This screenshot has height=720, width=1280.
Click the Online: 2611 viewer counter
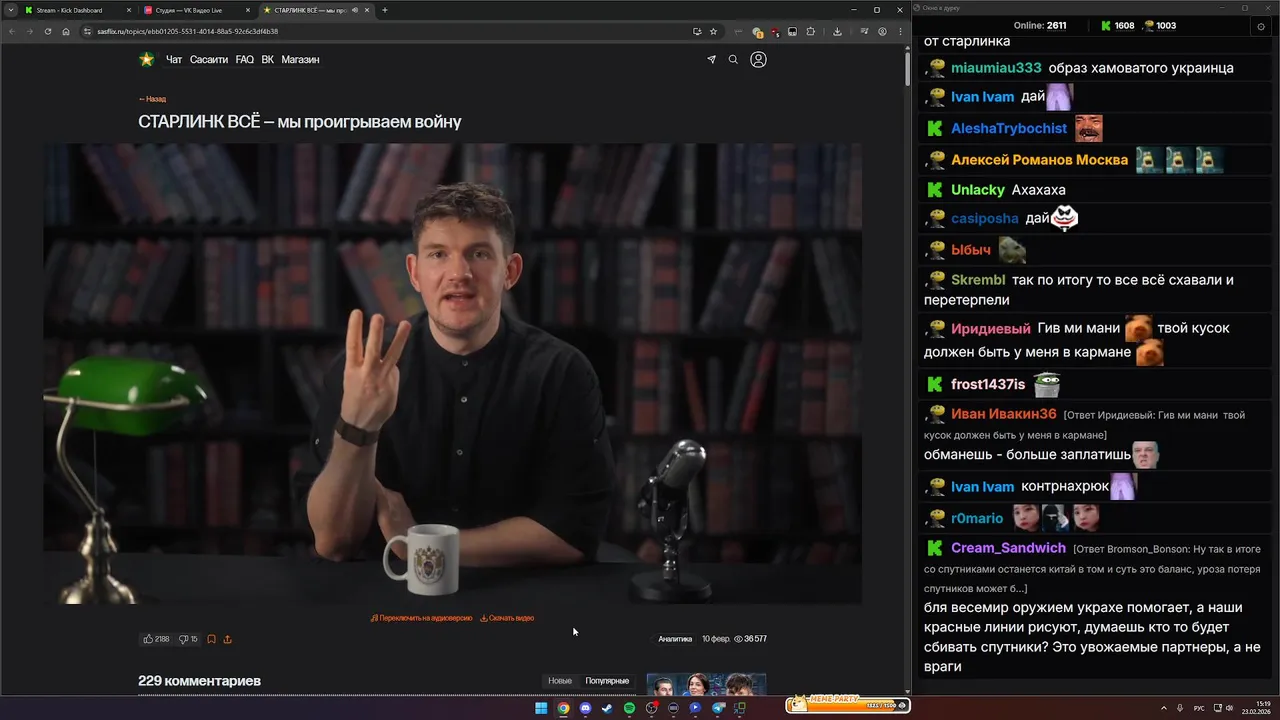click(x=1040, y=26)
